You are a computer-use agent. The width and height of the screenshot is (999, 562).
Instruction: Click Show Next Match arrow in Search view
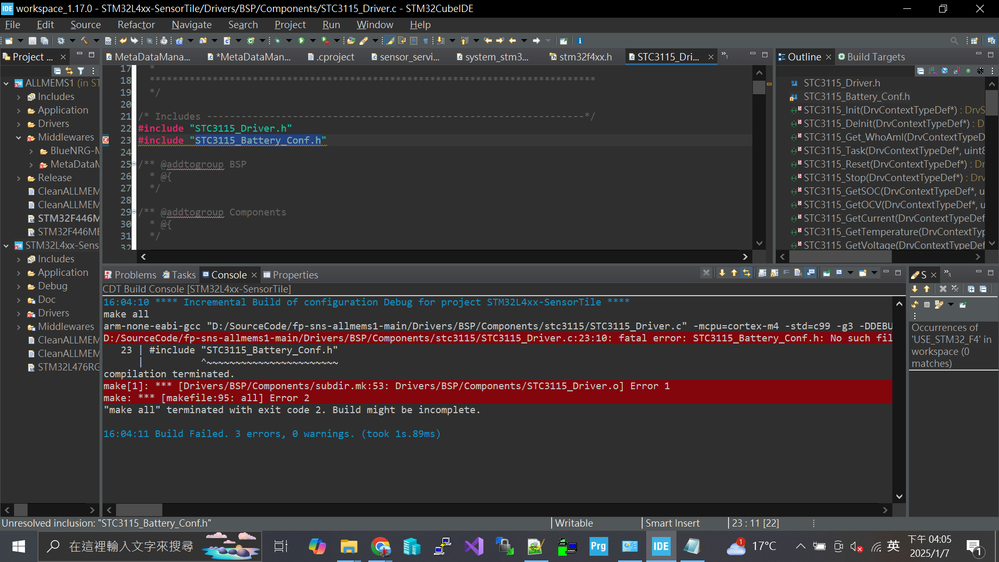tap(914, 289)
